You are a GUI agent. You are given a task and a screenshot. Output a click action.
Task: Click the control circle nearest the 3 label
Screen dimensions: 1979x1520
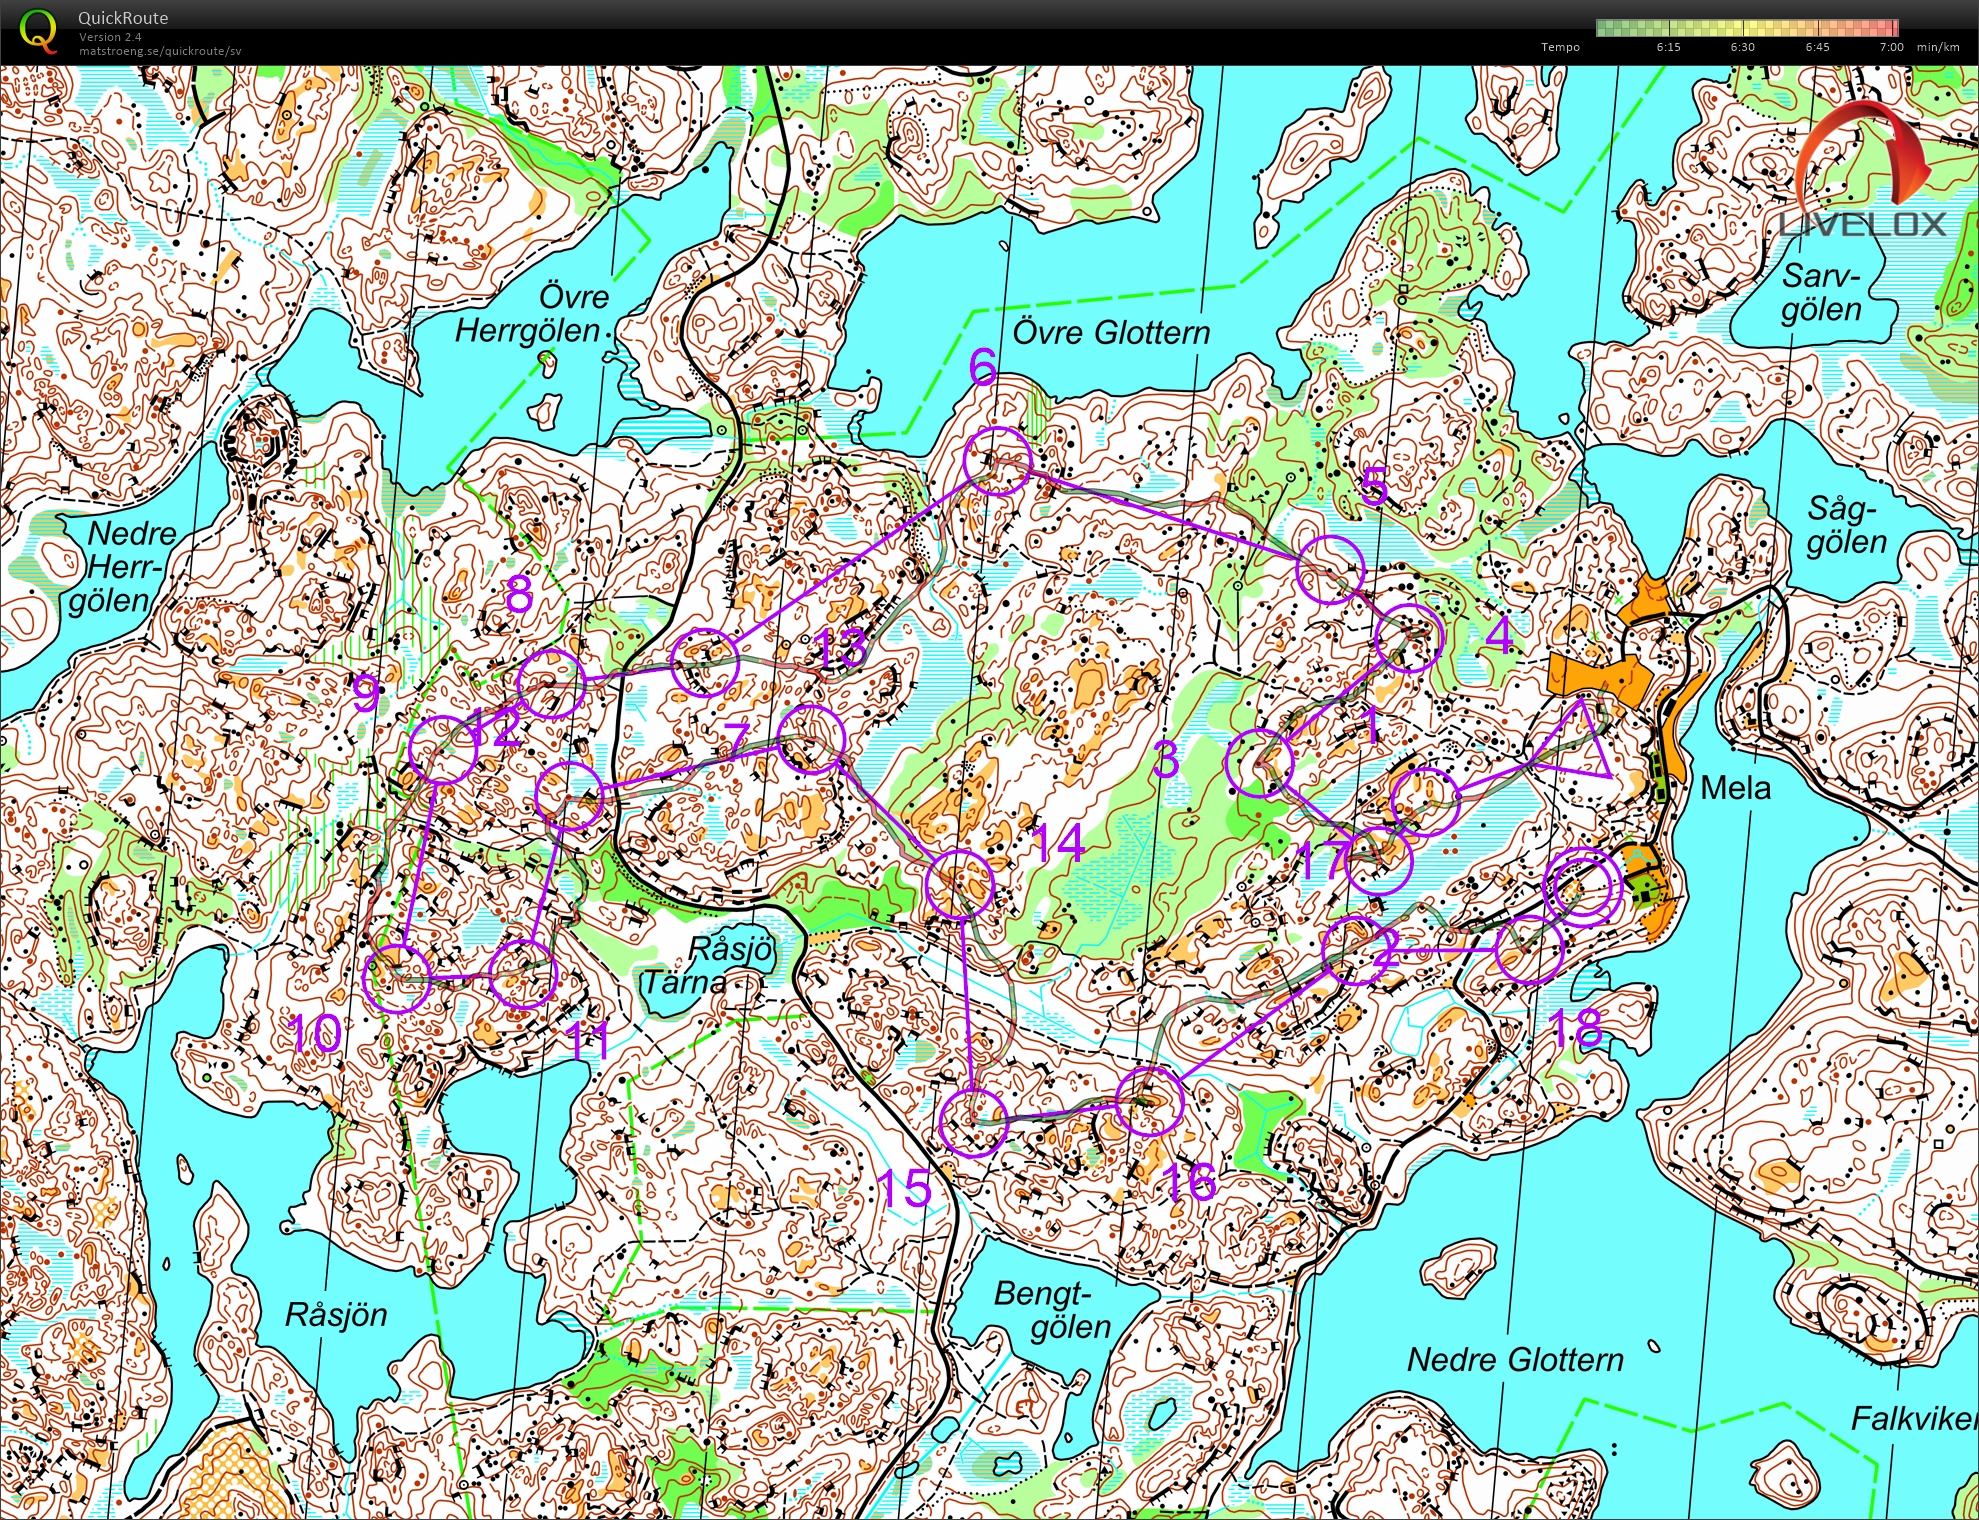click(x=1260, y=763)
